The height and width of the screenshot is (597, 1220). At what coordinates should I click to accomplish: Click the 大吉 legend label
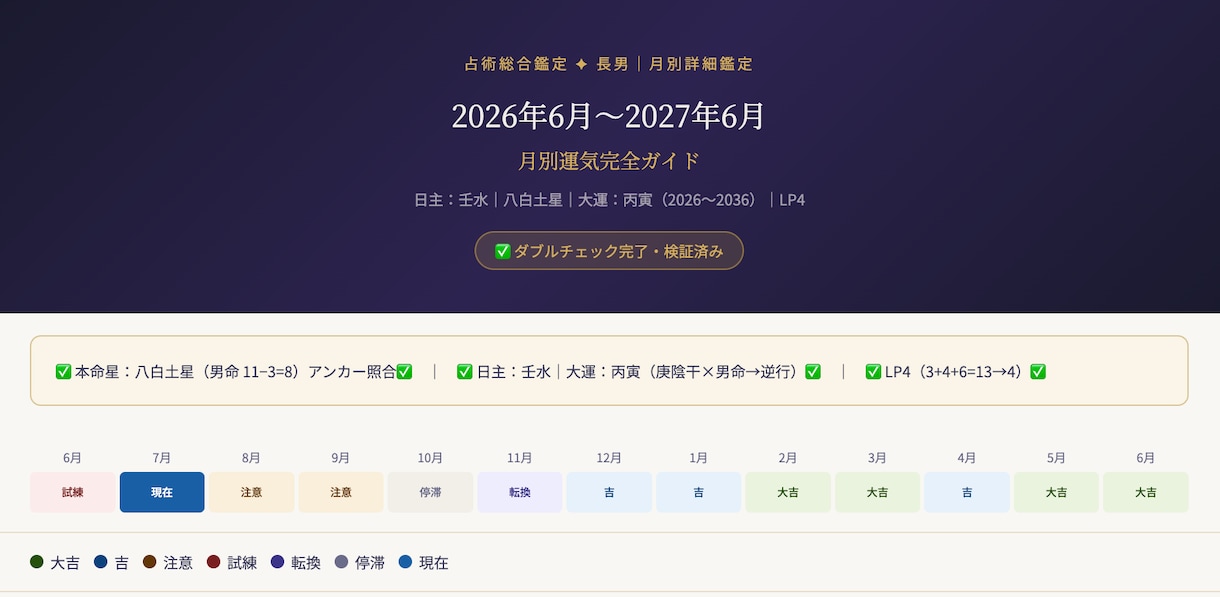[65, 563]
